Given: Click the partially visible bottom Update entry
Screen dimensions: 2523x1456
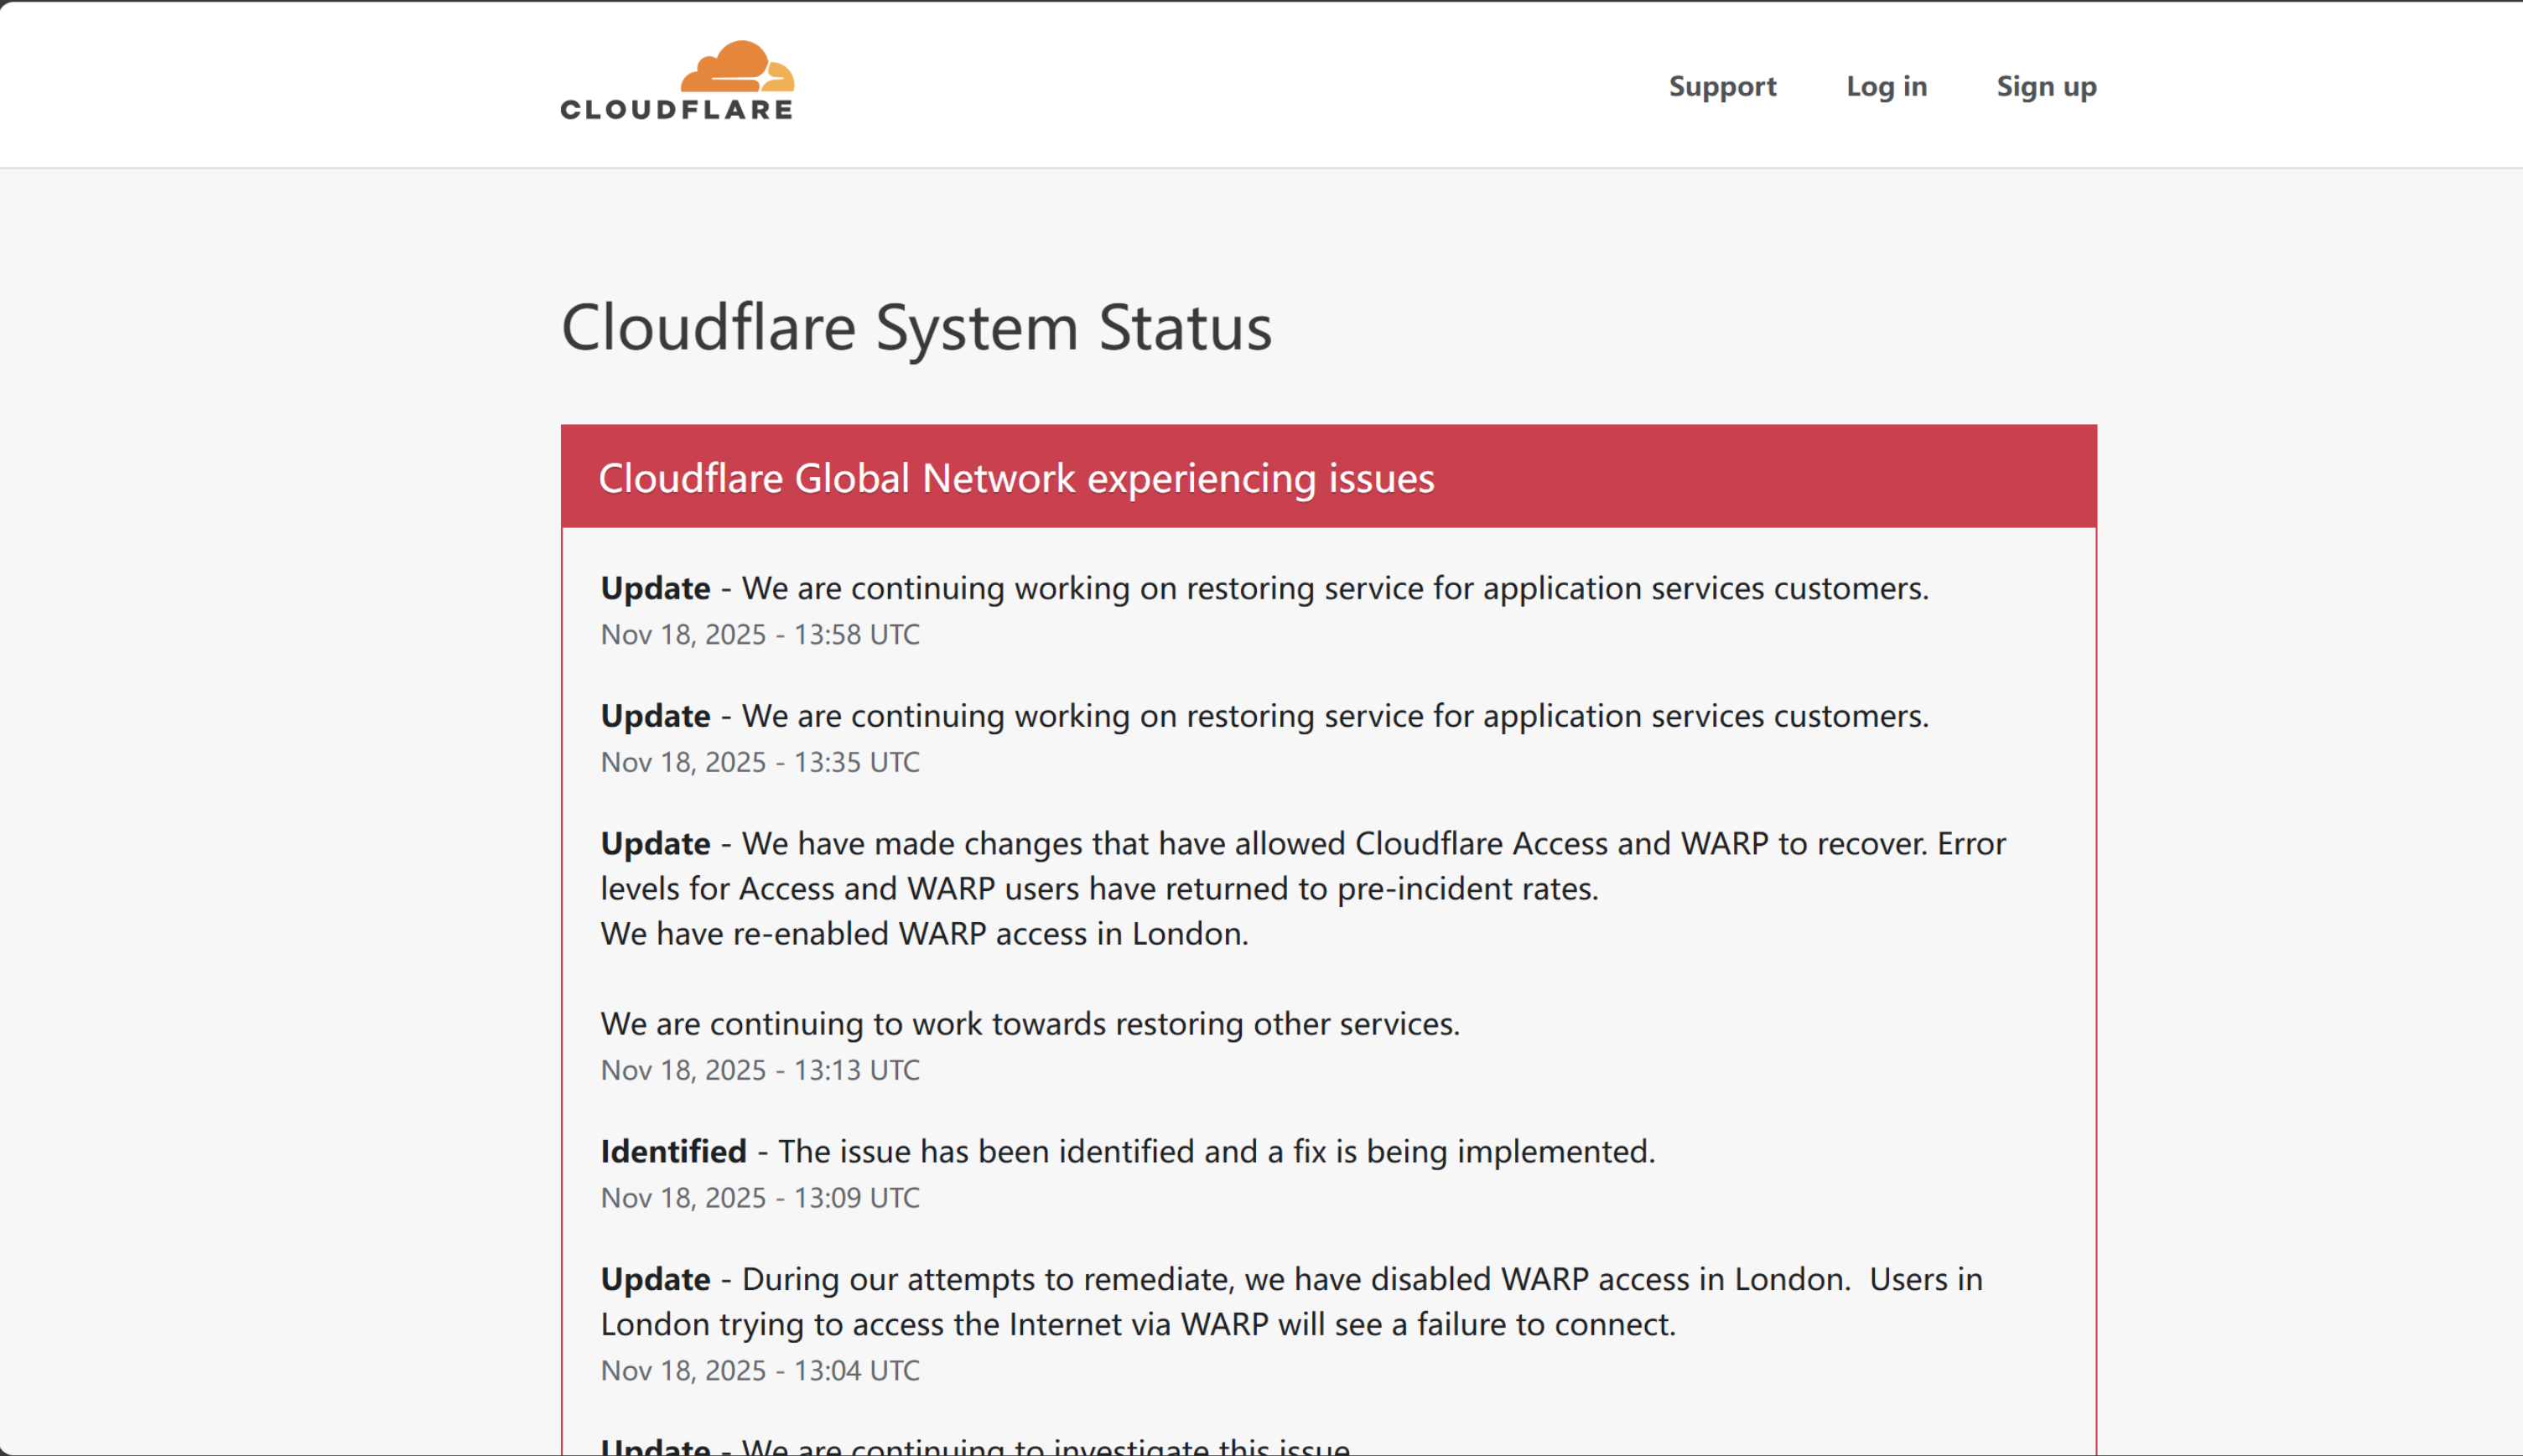Looking at the screenshot, I should pyautogui.click(x=975, y=1445).
